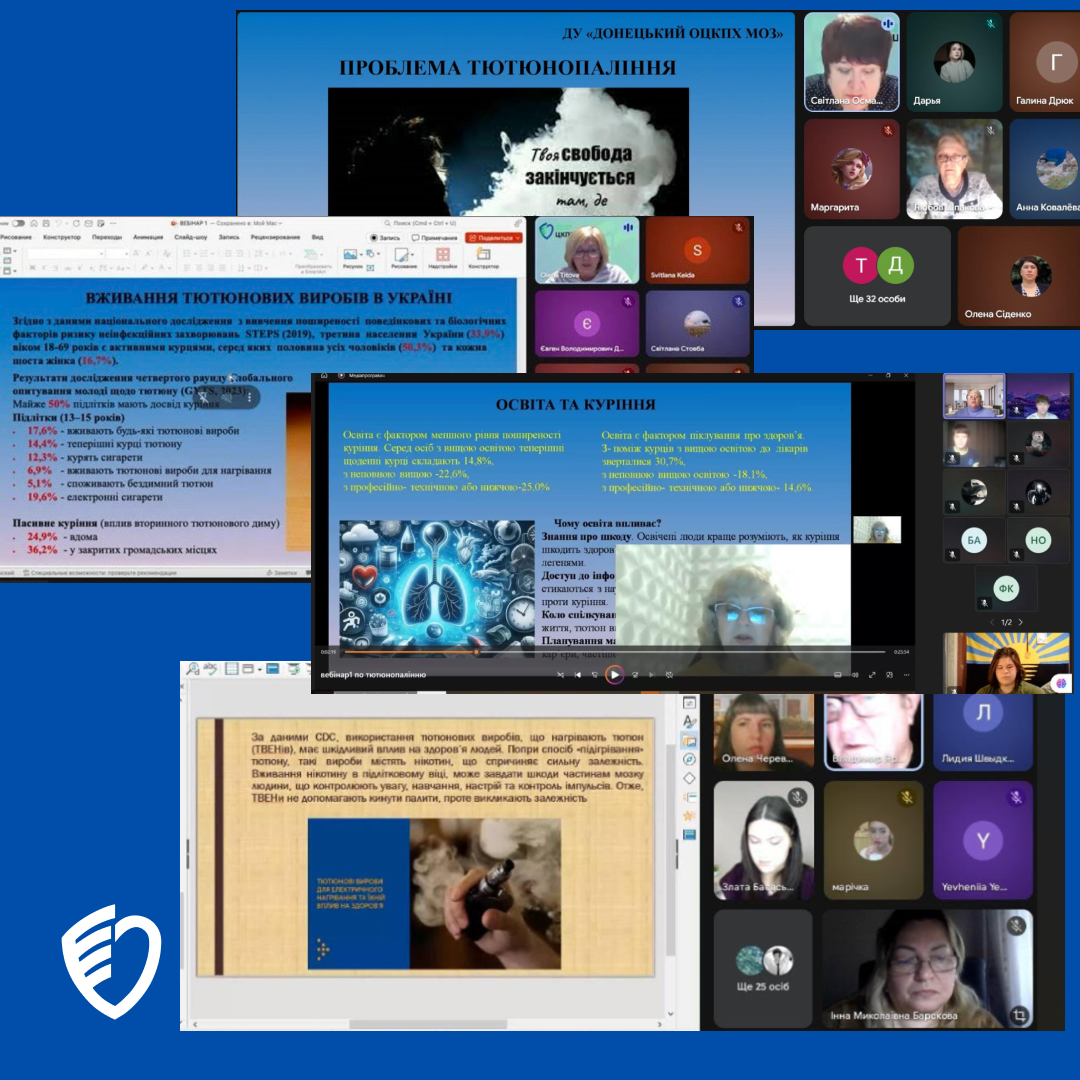Image resolution: width=1080 pixels, height=1080 pixels.
Task: Click the video player progress bar
Action: coord(600,652)
